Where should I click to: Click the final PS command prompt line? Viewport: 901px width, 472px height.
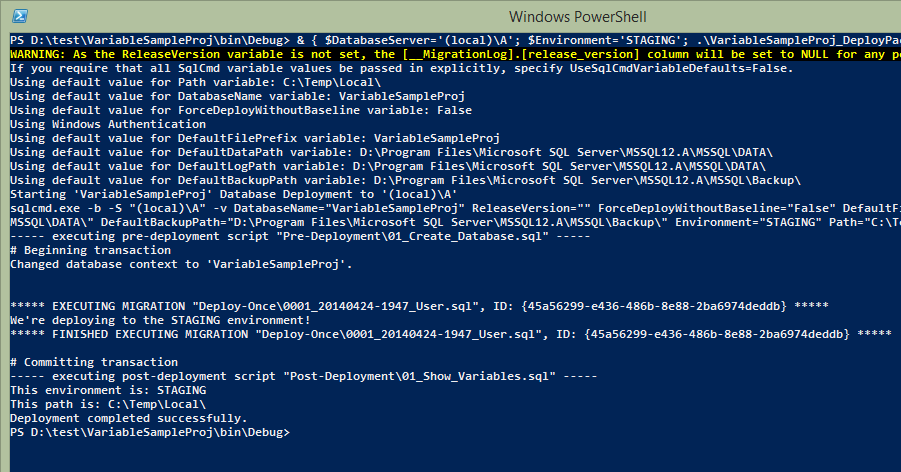point(150,431)
